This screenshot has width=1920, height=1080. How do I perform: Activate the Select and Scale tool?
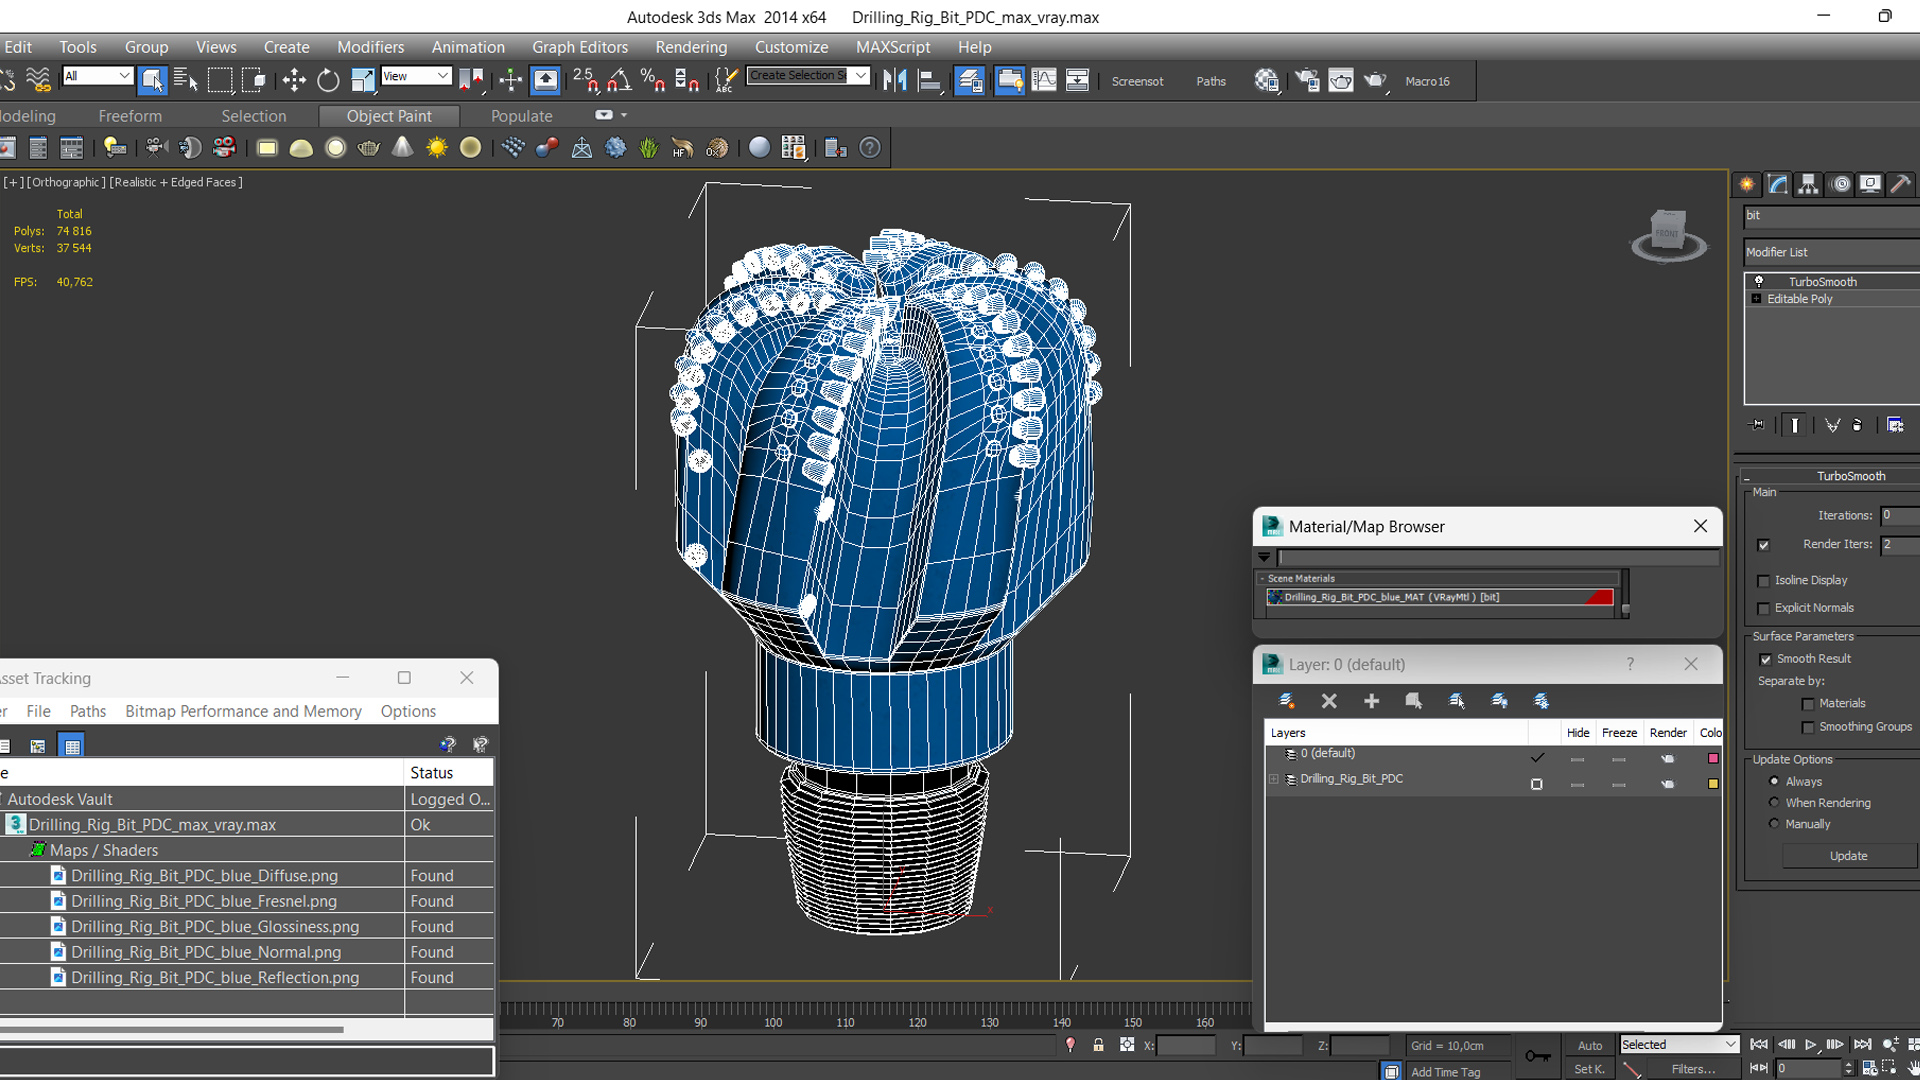[362, 80]
